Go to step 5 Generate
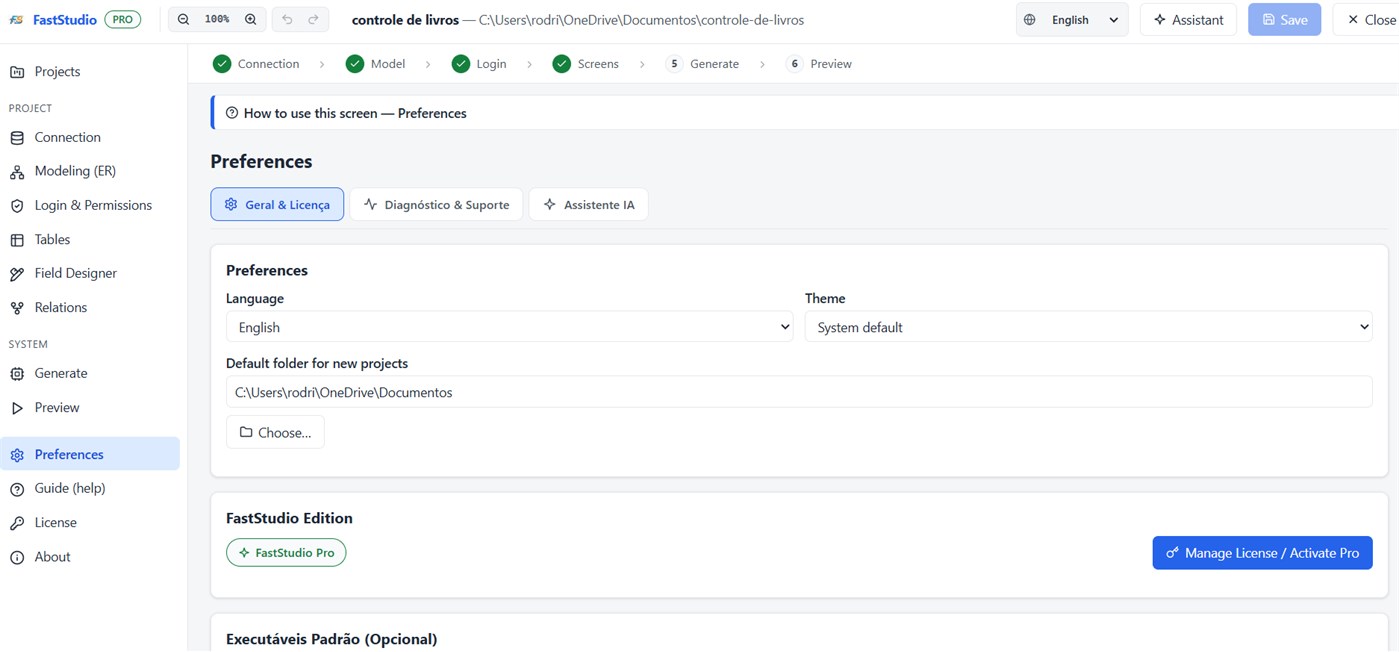This screenshot has width=1399, height=652. pos(702,63)
